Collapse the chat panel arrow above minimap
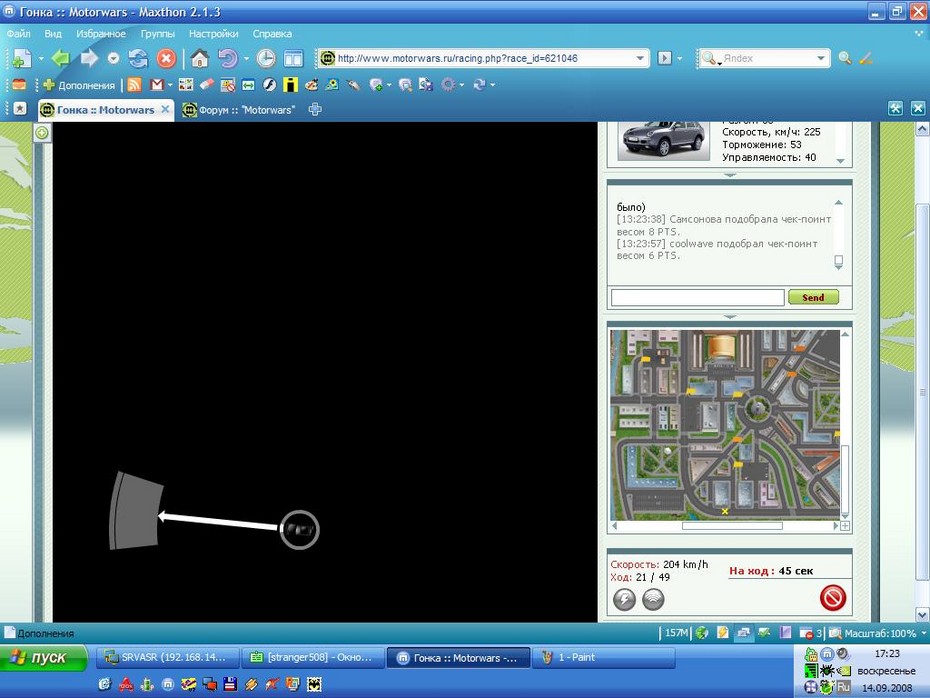 [730, 317]
